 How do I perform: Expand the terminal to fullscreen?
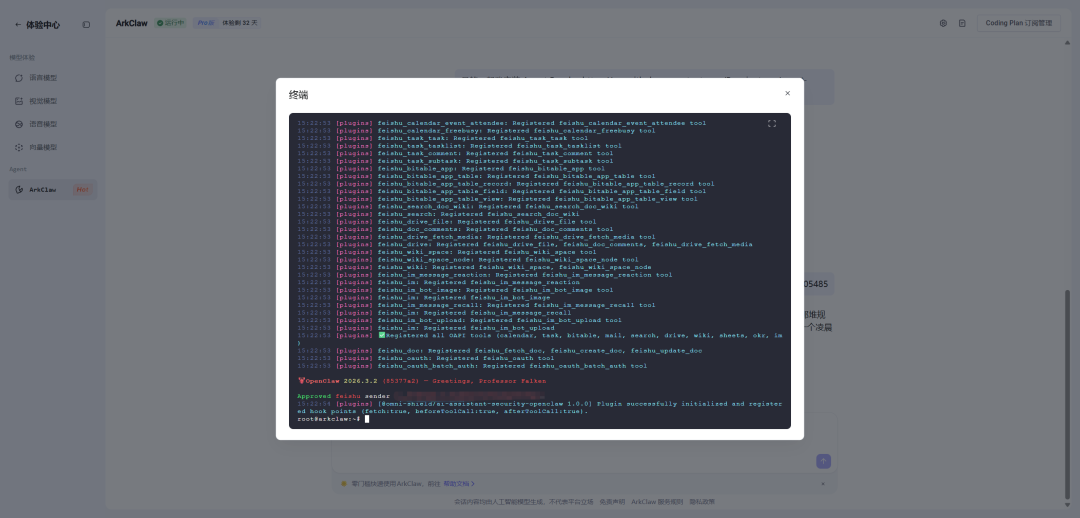(x=771, y=123)
